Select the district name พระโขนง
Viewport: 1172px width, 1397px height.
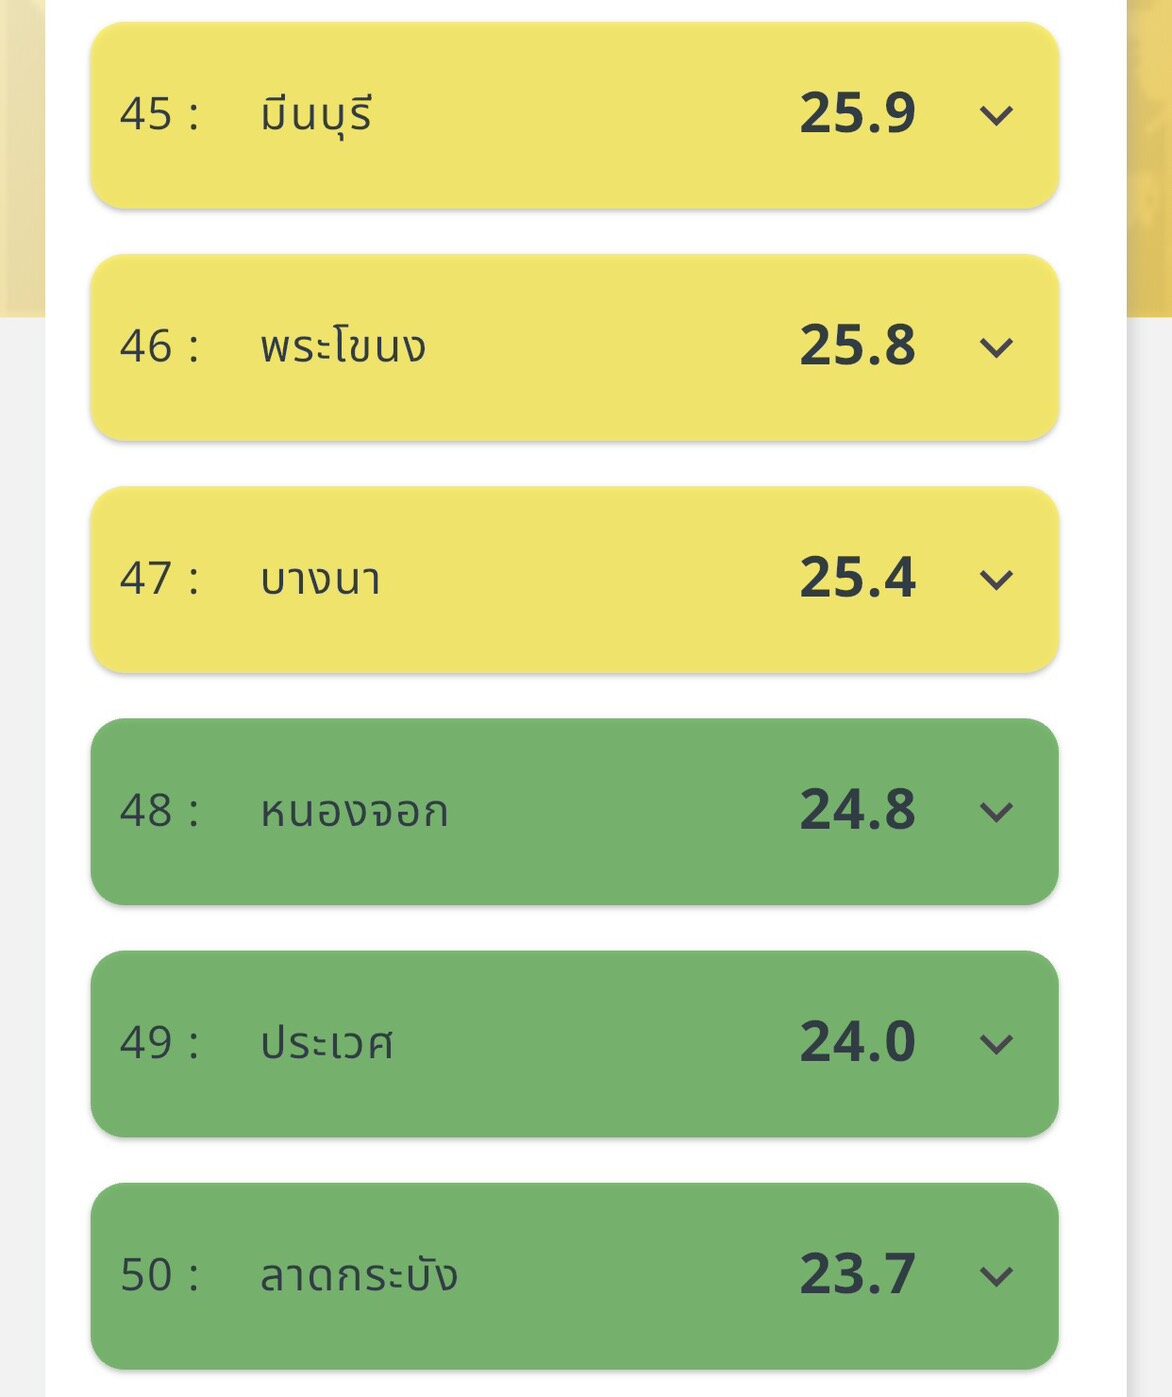[343, 346]
